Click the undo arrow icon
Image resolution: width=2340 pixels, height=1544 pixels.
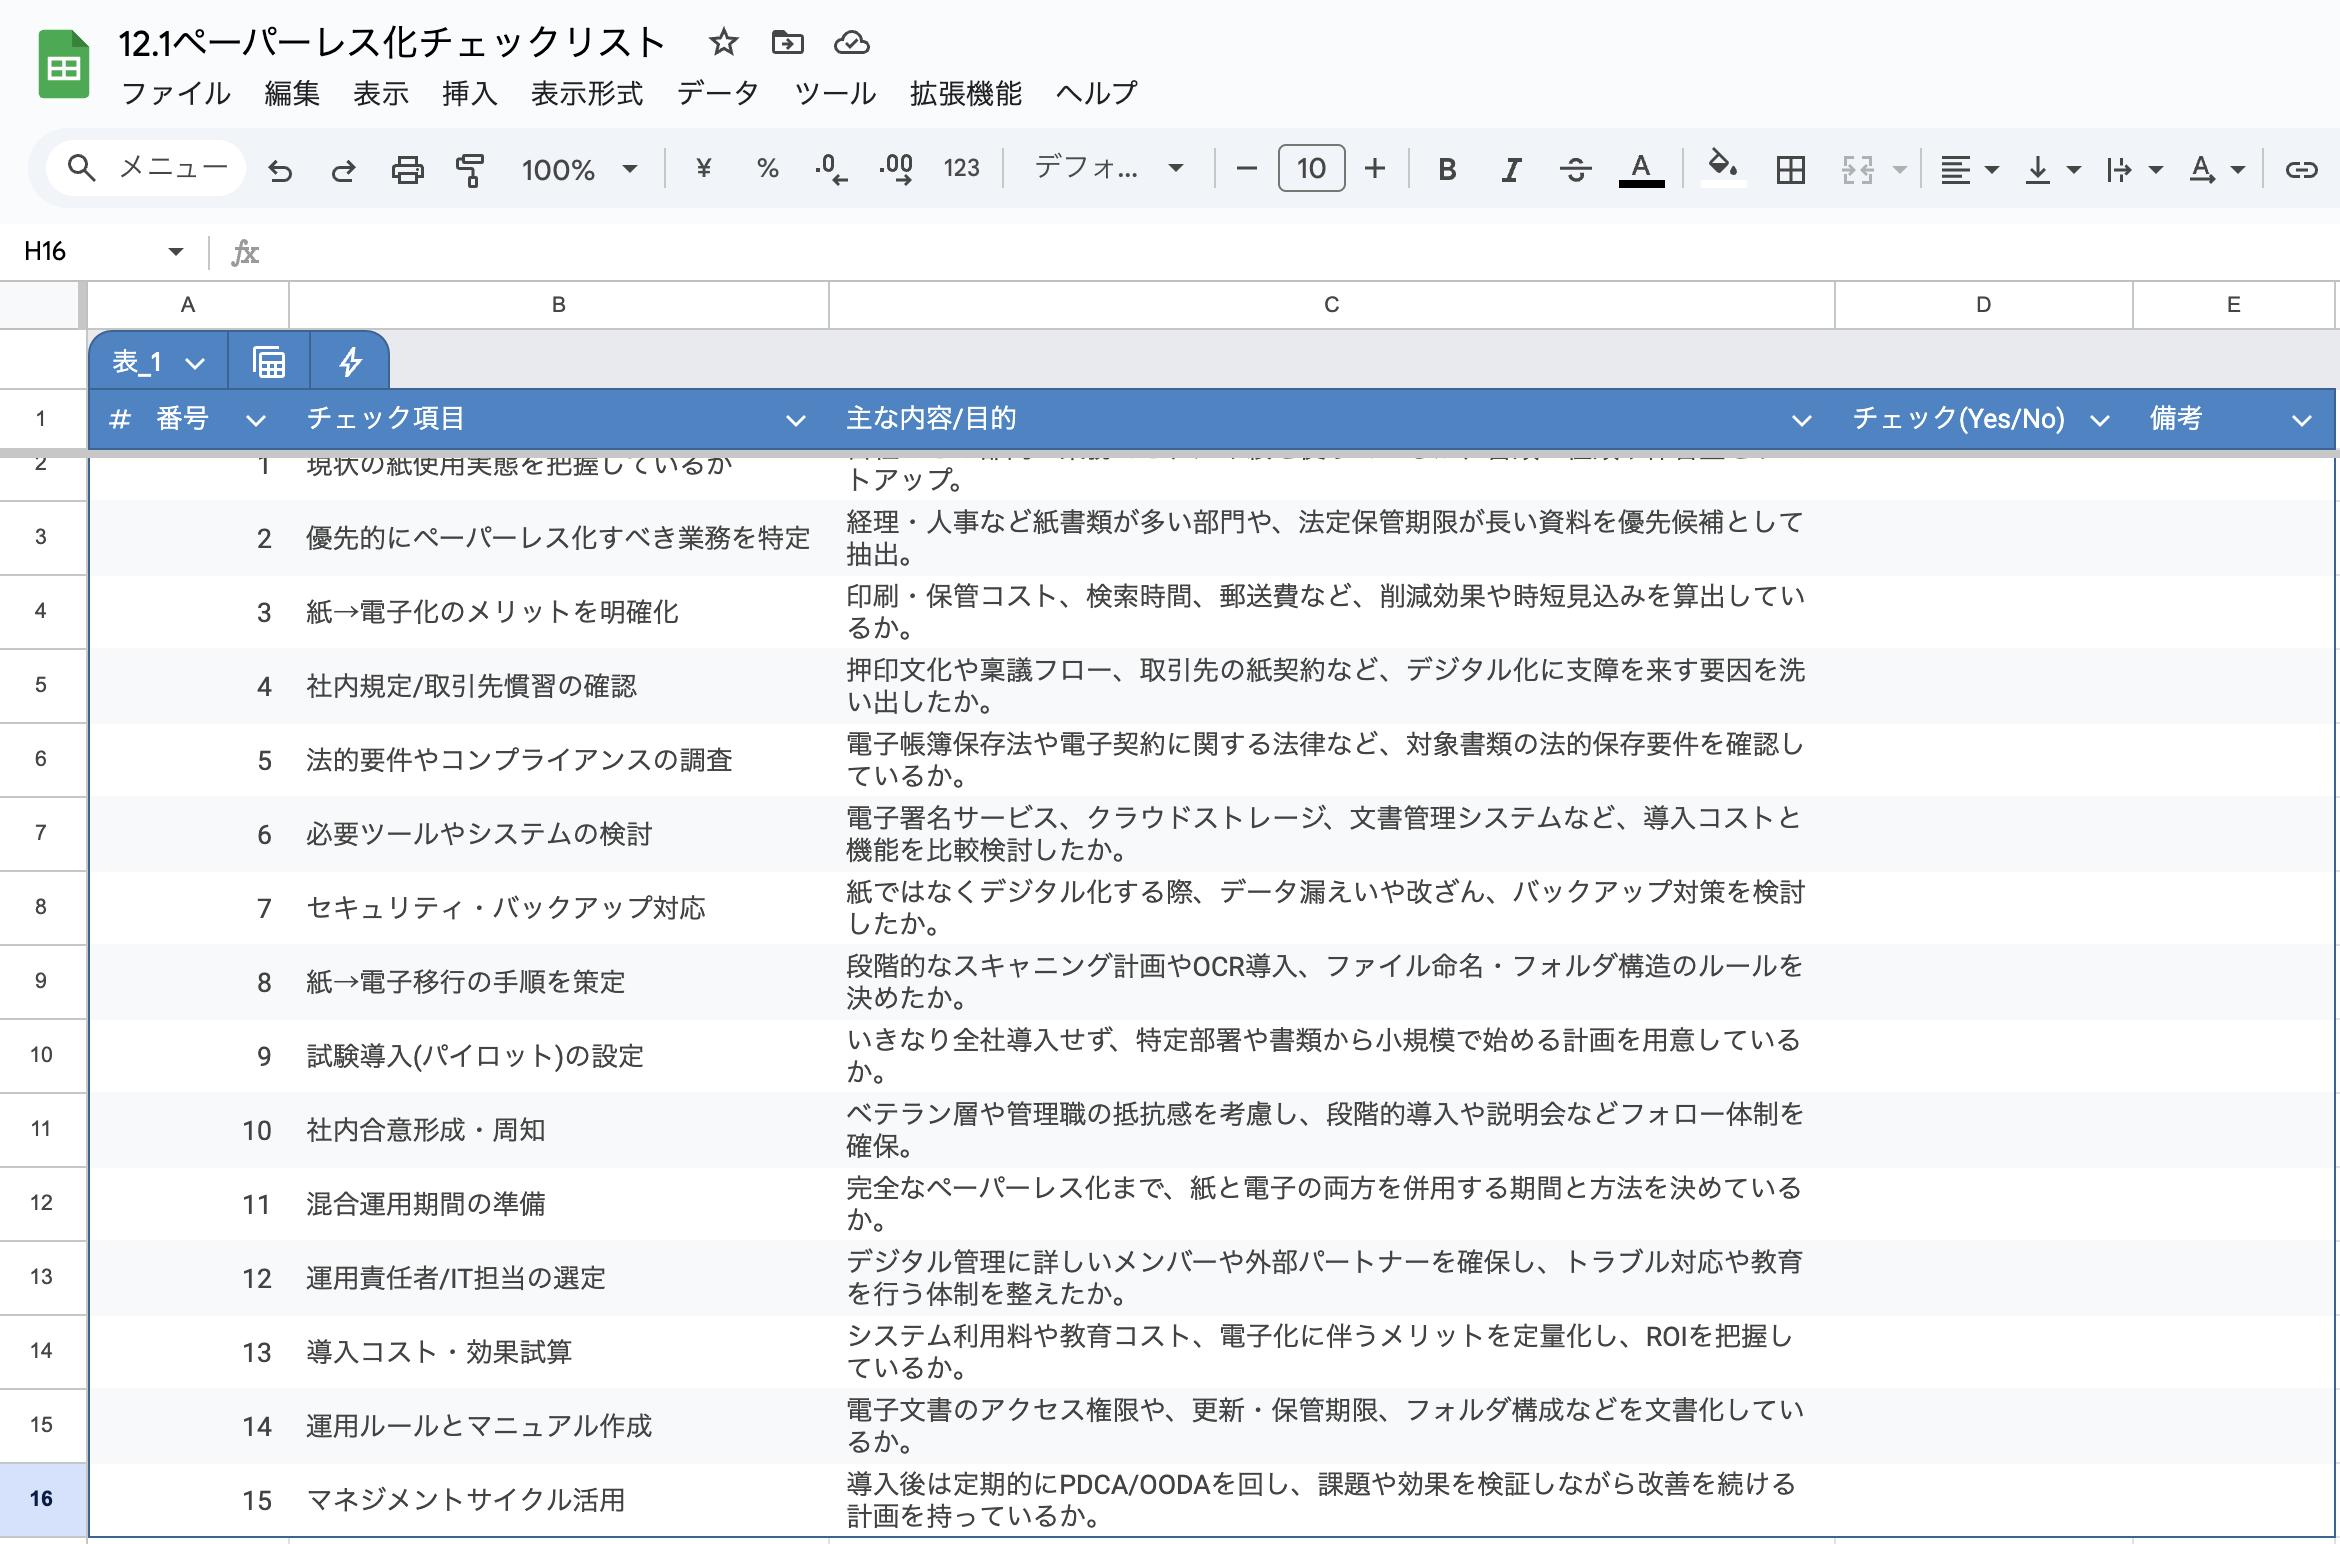coord(281,170)
